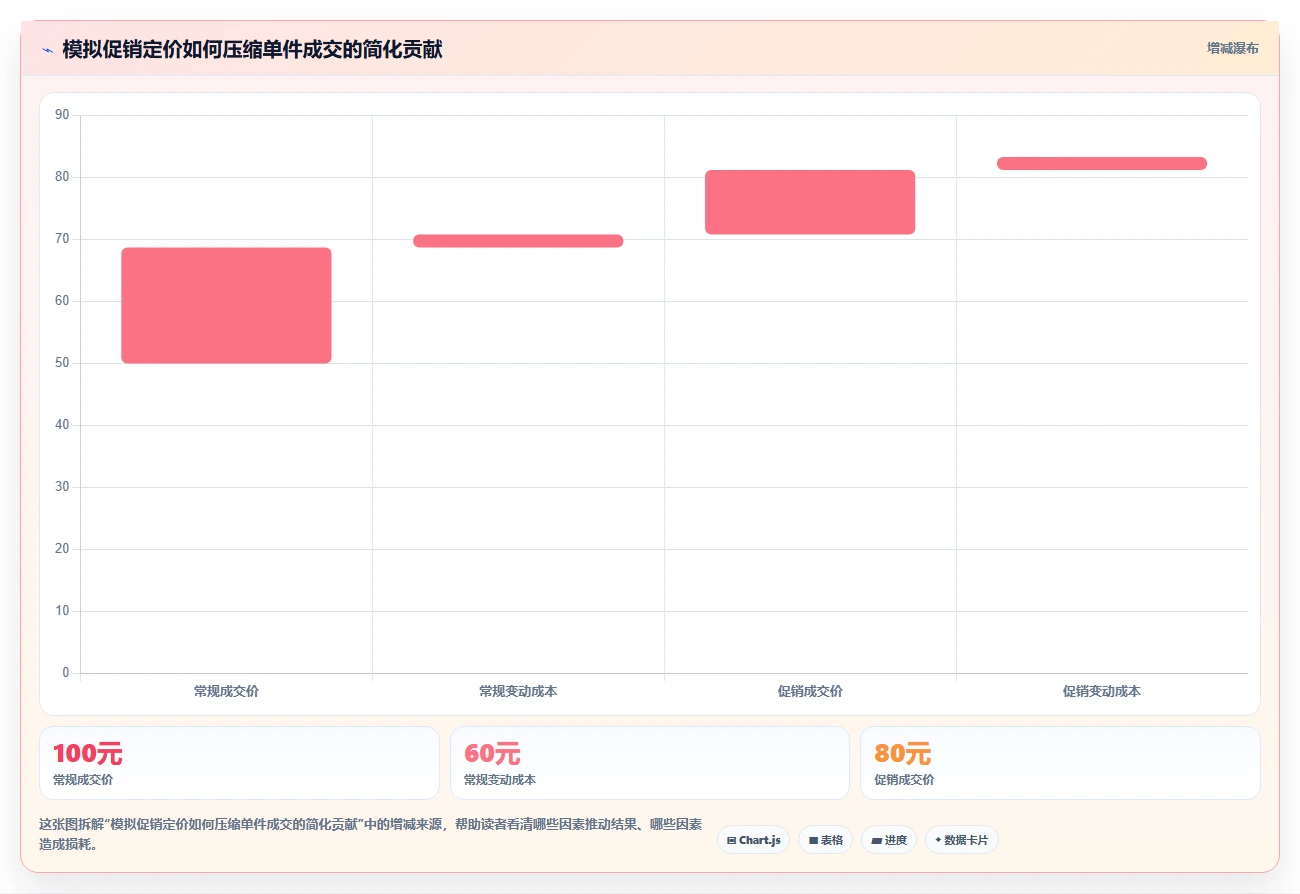Select the 常规成交价 waterfall bar
This screenshot has width=1300, height=894.
(226, 305)
